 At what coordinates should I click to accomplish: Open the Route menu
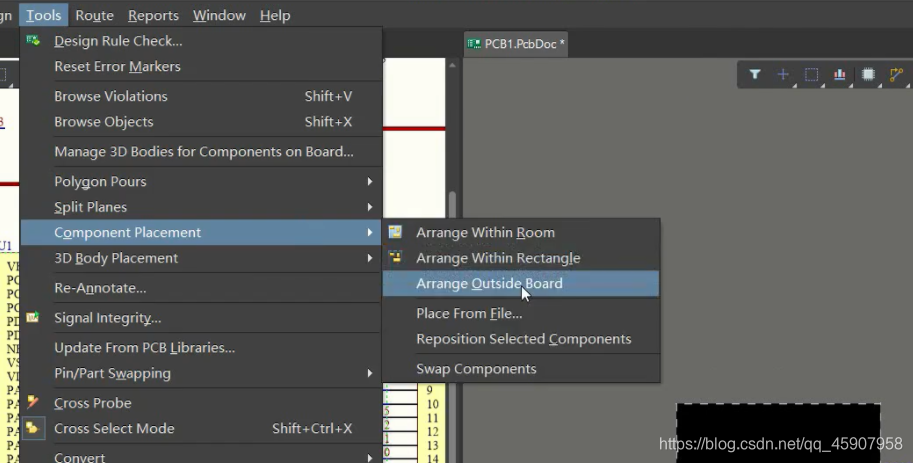click(x=94, y=15)
